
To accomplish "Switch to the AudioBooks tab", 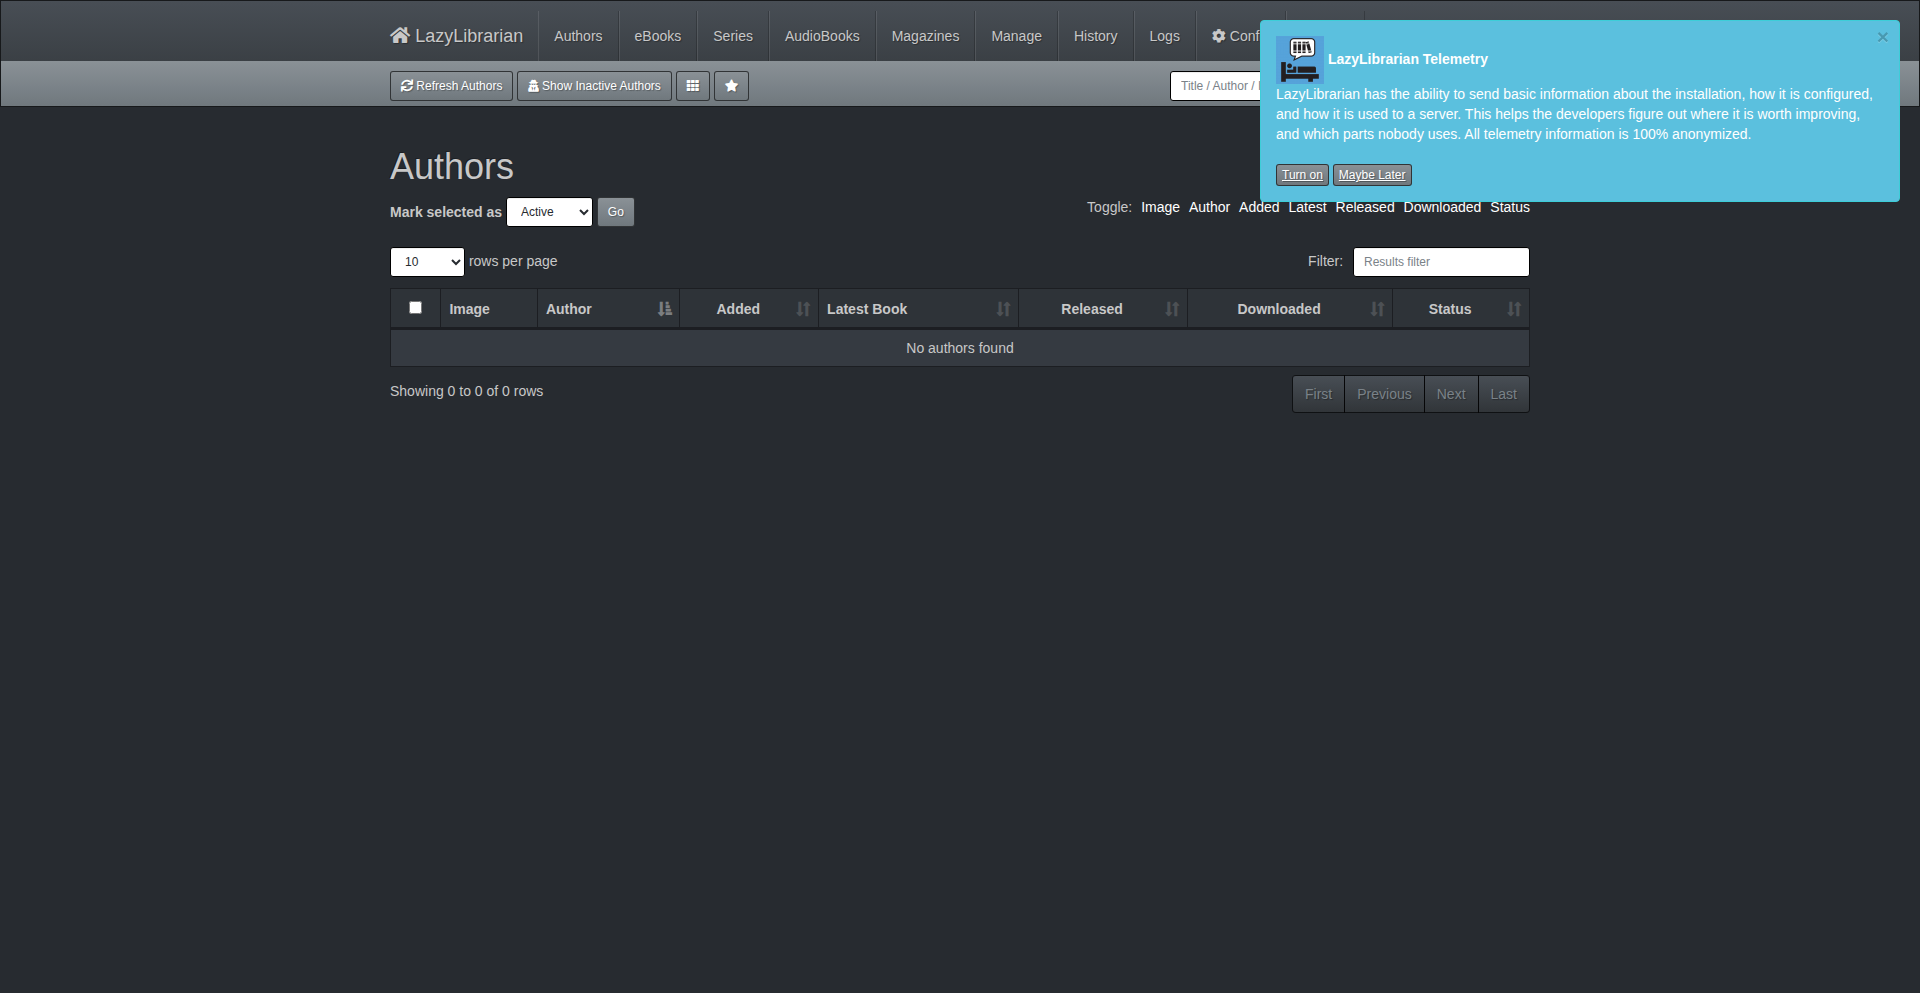I will tap(822, 35).
